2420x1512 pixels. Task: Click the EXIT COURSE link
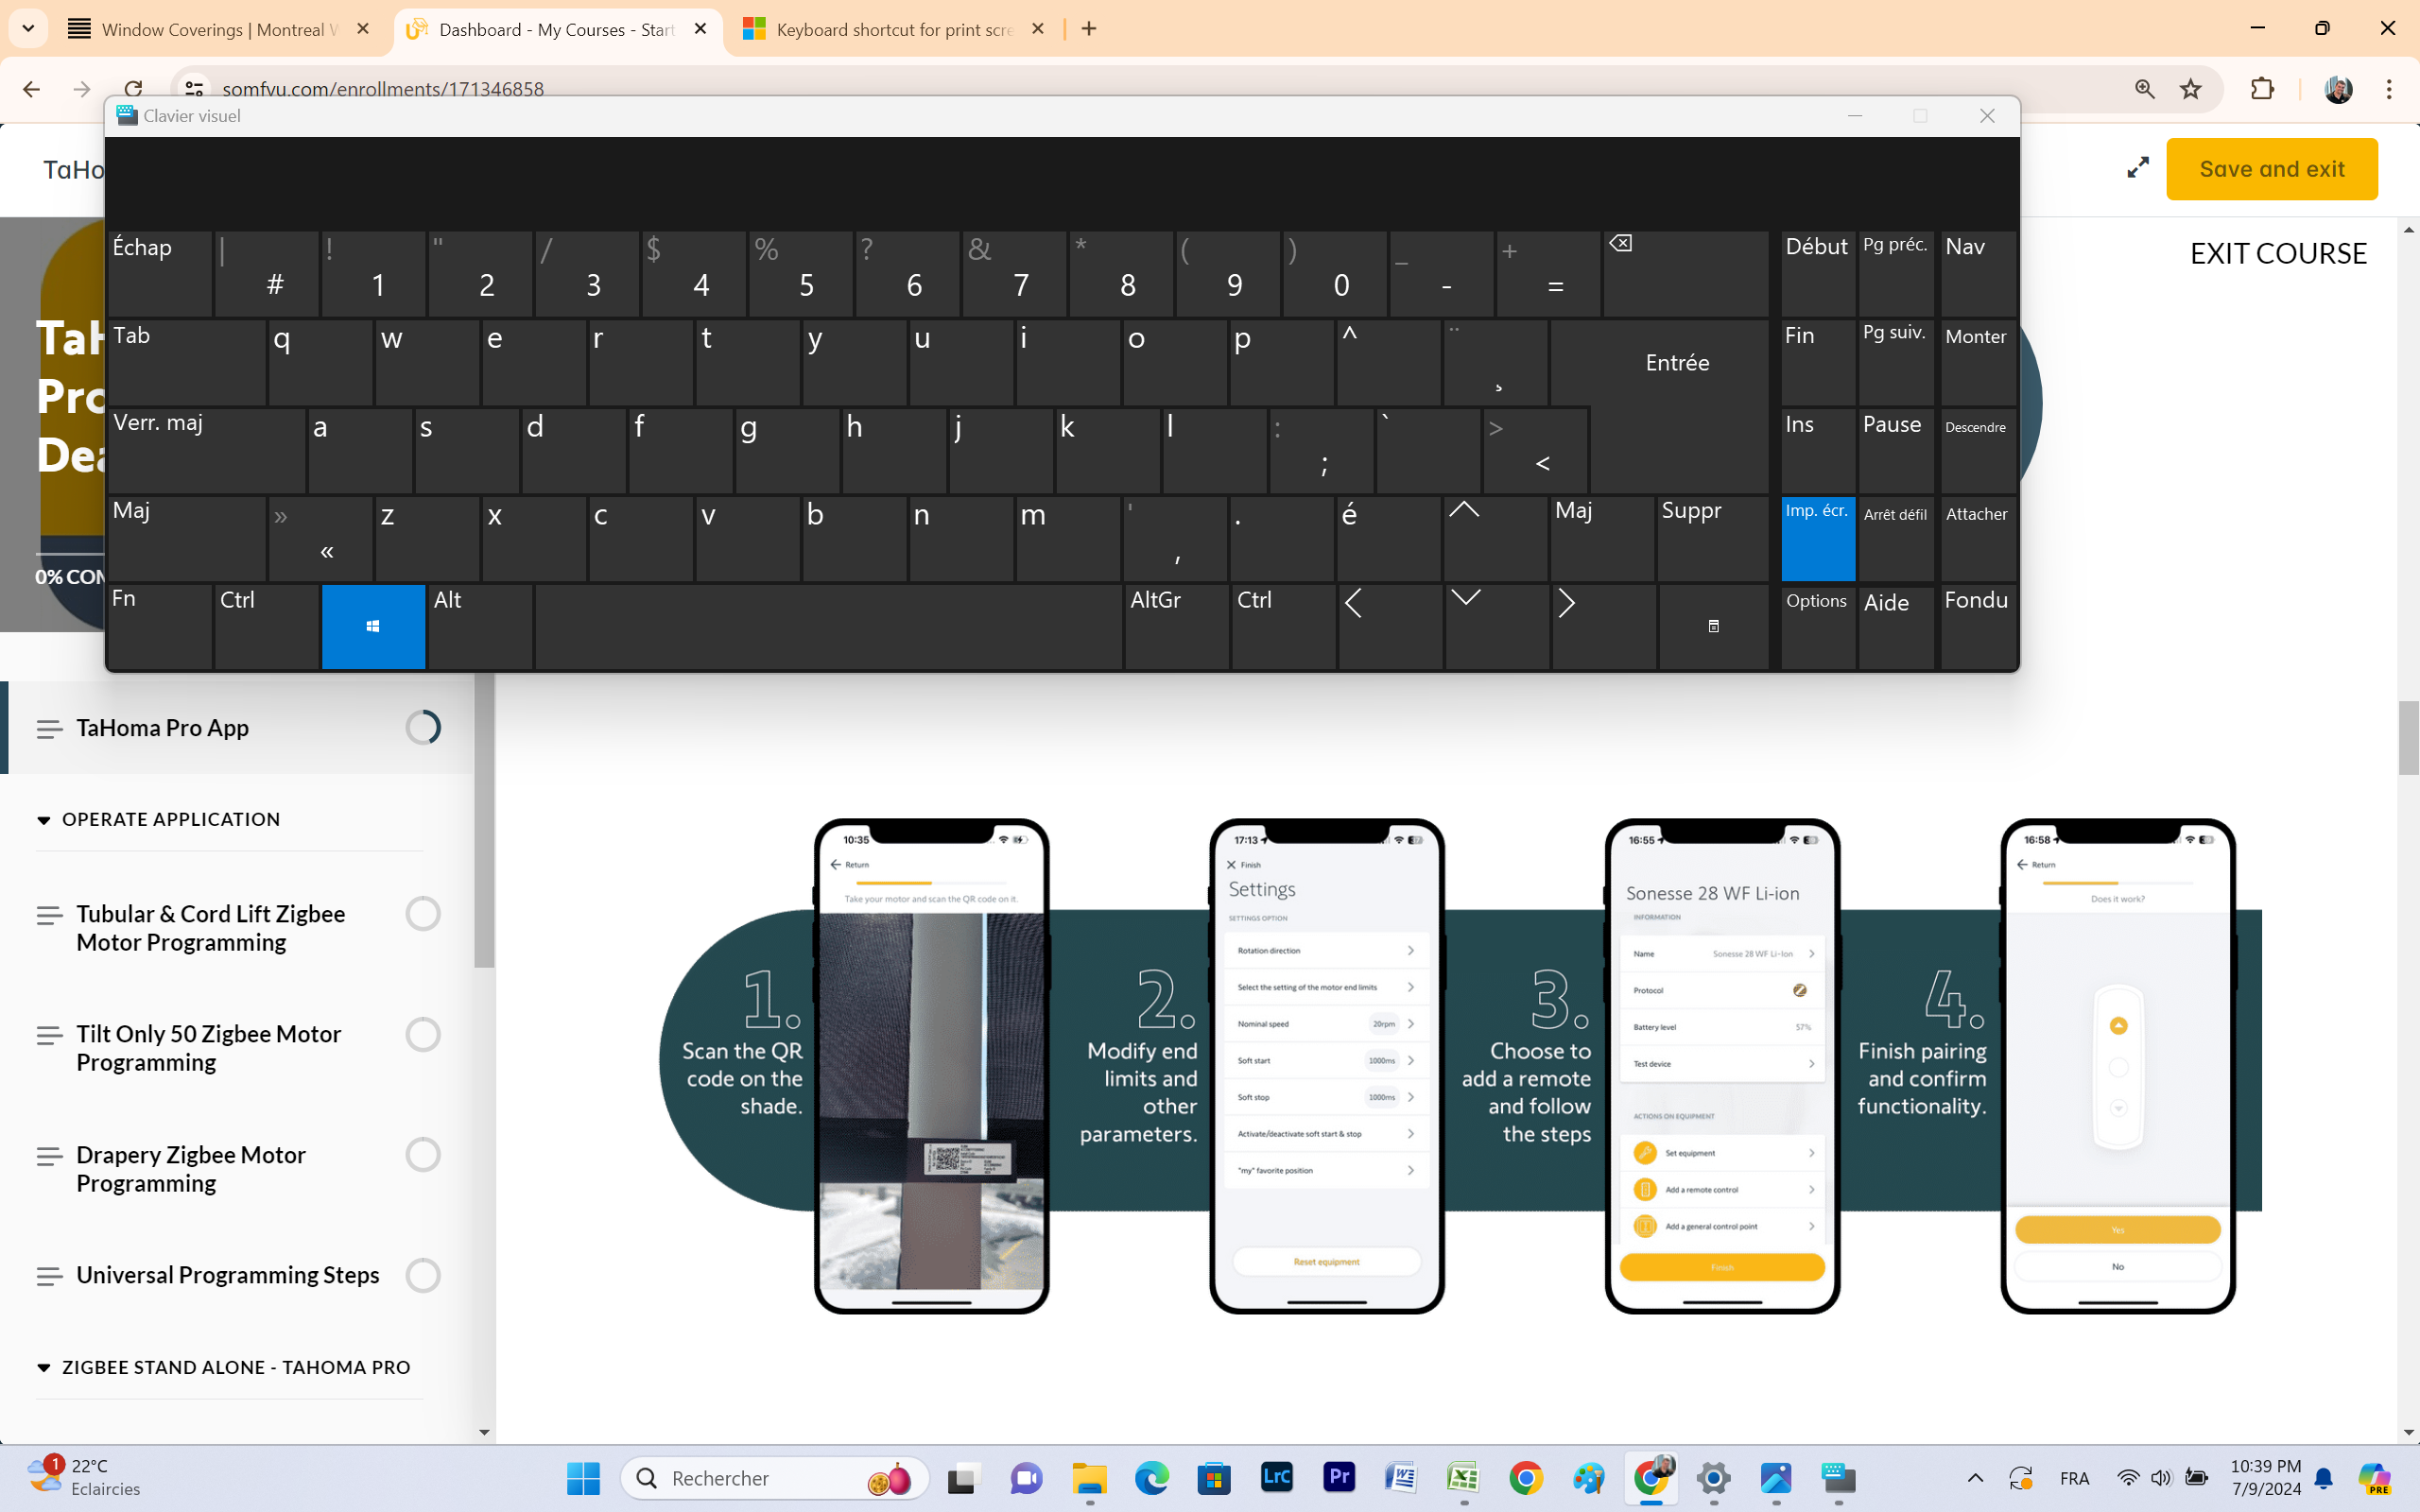(x=2278, y=254)
